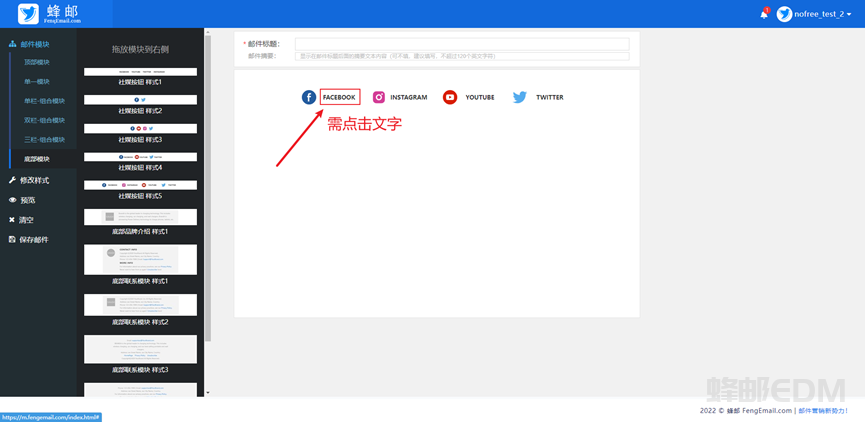
Task: Click the INSTAGRAM text label
Action: click(409, 97)
